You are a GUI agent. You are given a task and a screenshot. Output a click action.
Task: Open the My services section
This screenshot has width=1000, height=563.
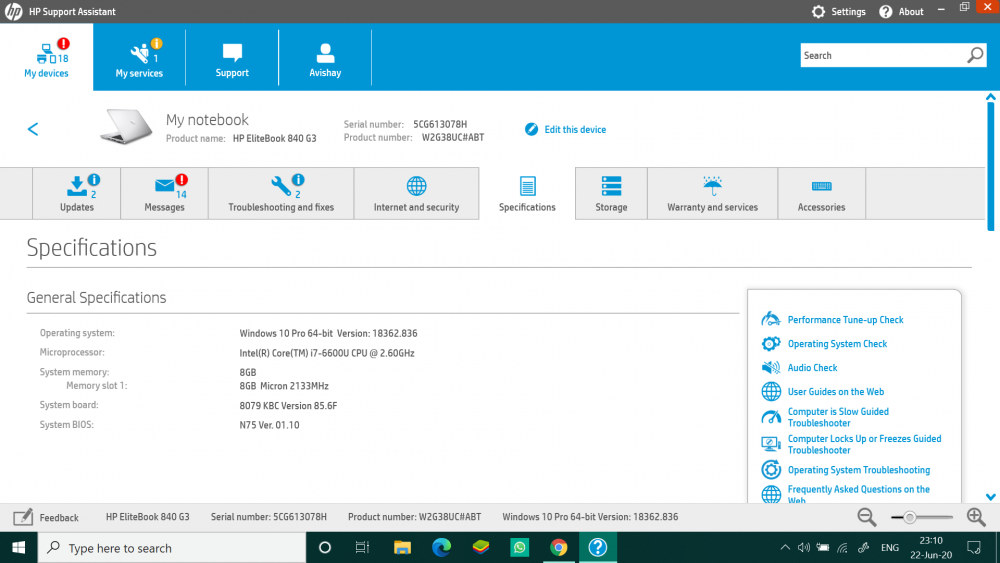click(x=139, y=57)
